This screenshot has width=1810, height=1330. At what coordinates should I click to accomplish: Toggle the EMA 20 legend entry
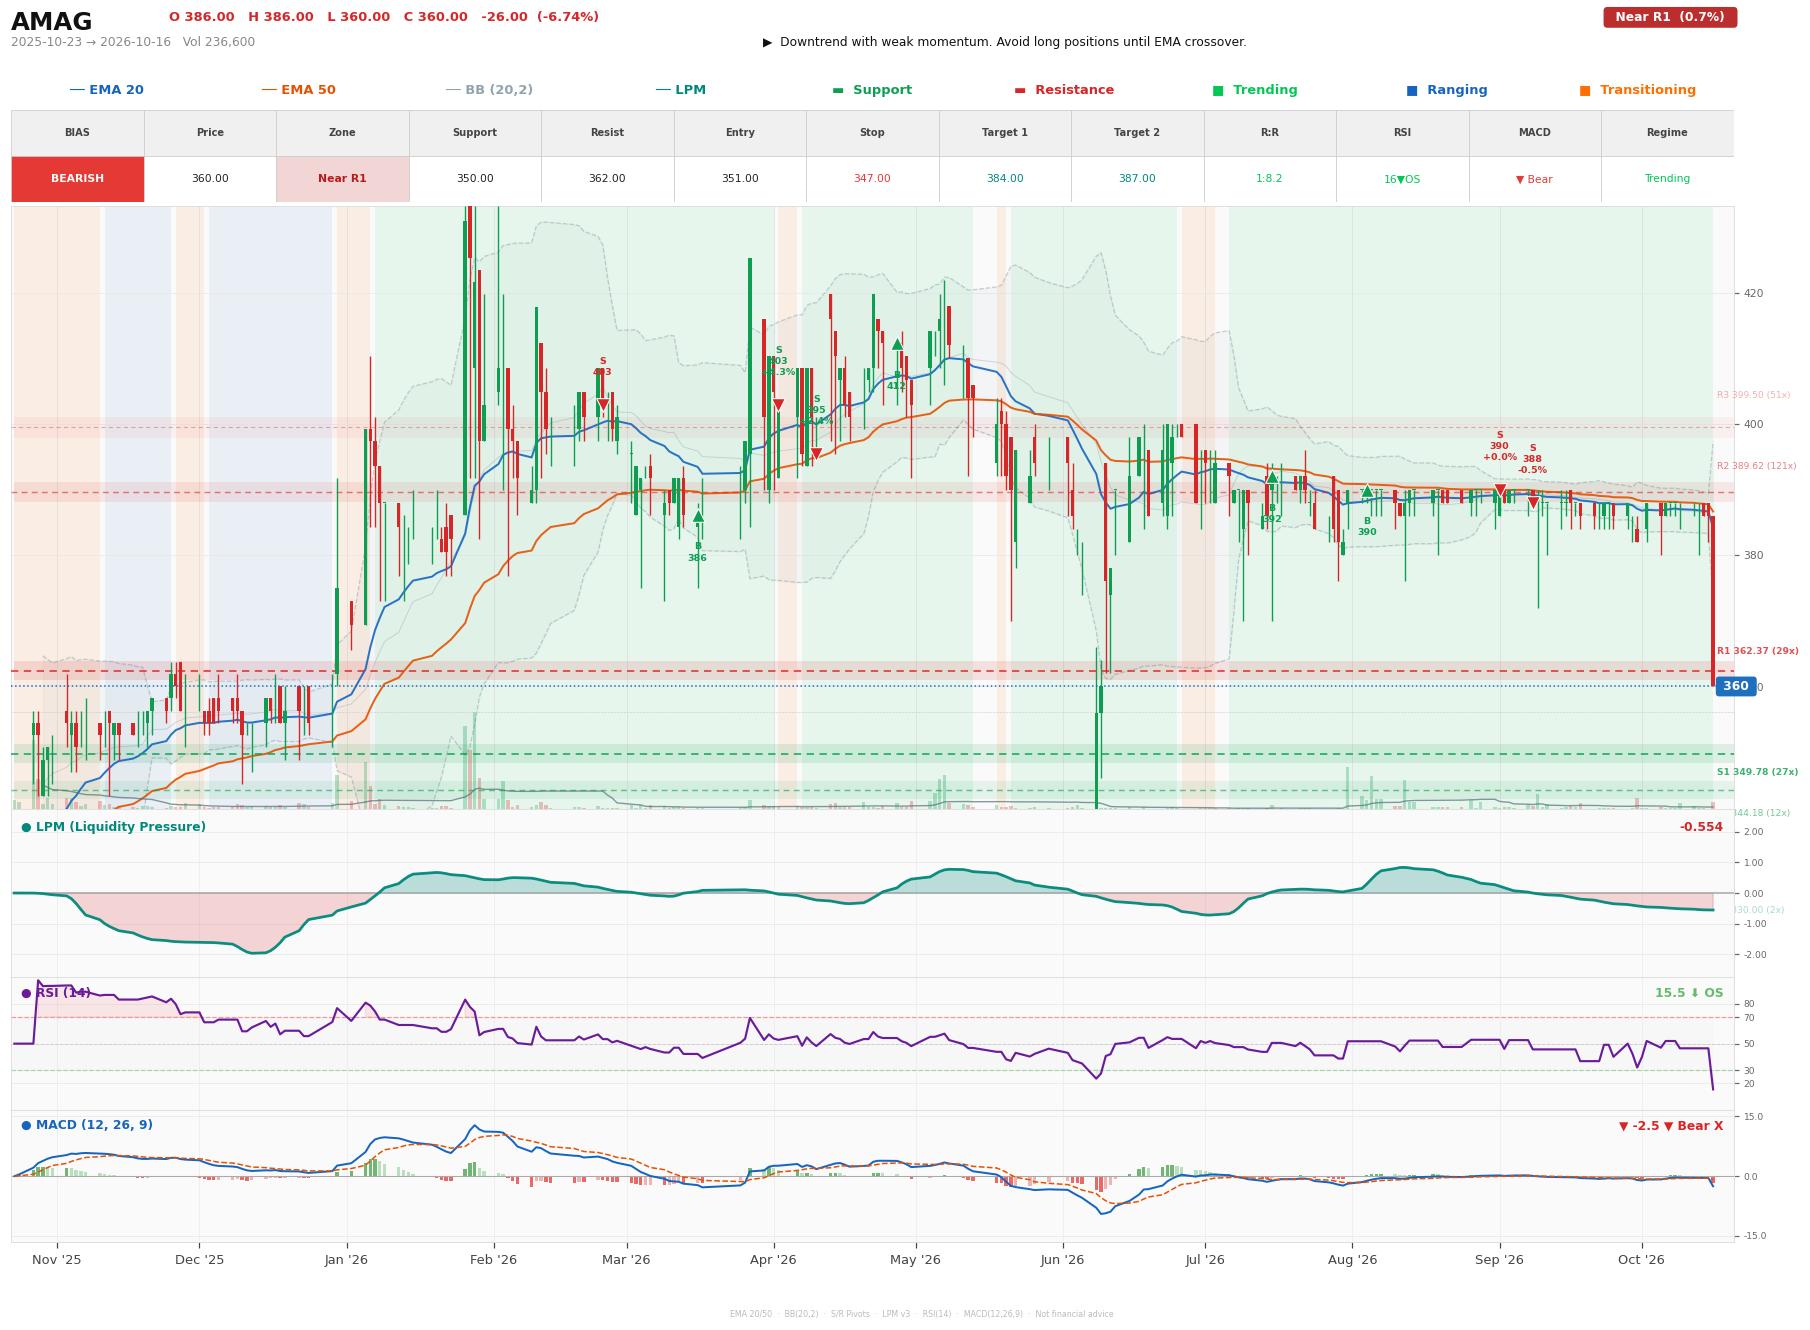coord(106,90)
